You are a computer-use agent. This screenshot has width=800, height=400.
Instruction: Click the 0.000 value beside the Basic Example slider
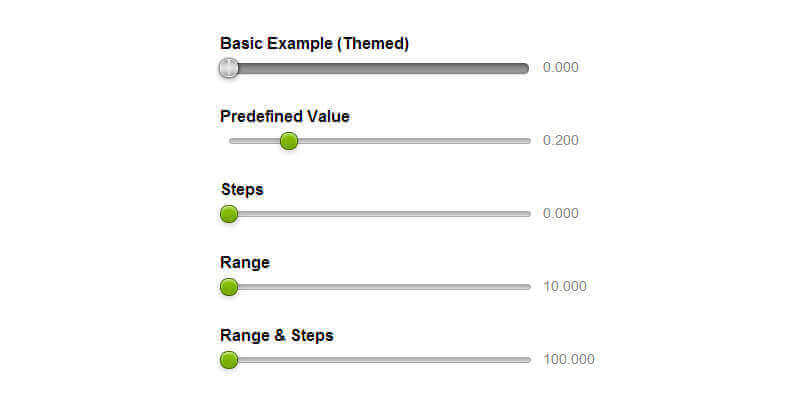561,68
